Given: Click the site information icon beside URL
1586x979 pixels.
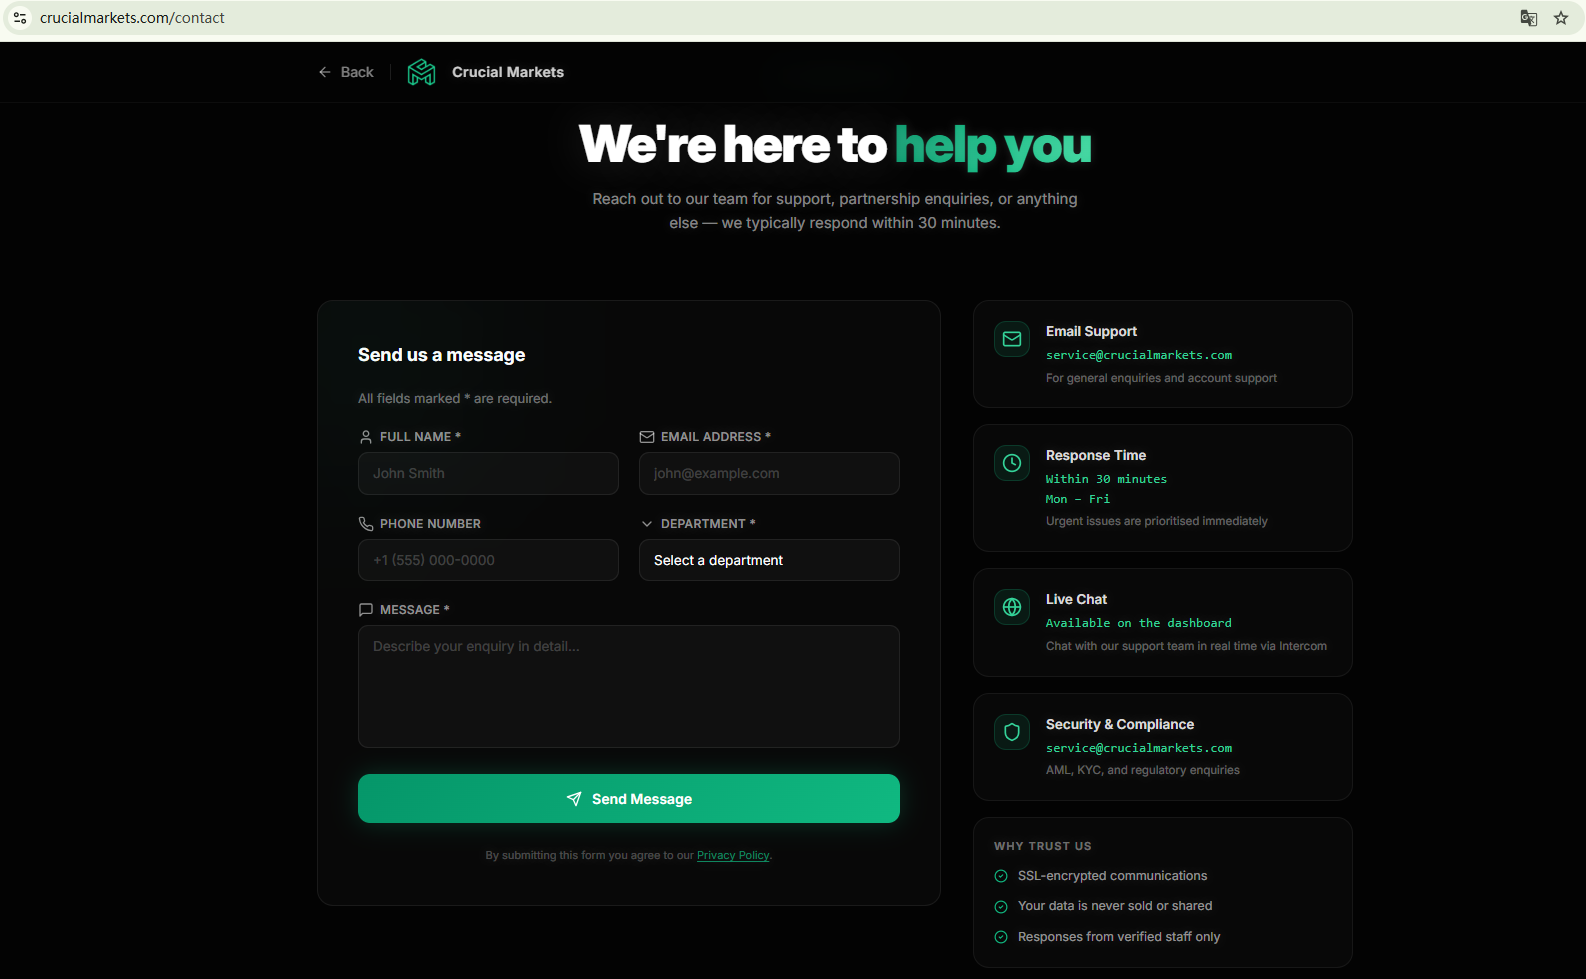Looking at the screenshot, I should [20, 18].
